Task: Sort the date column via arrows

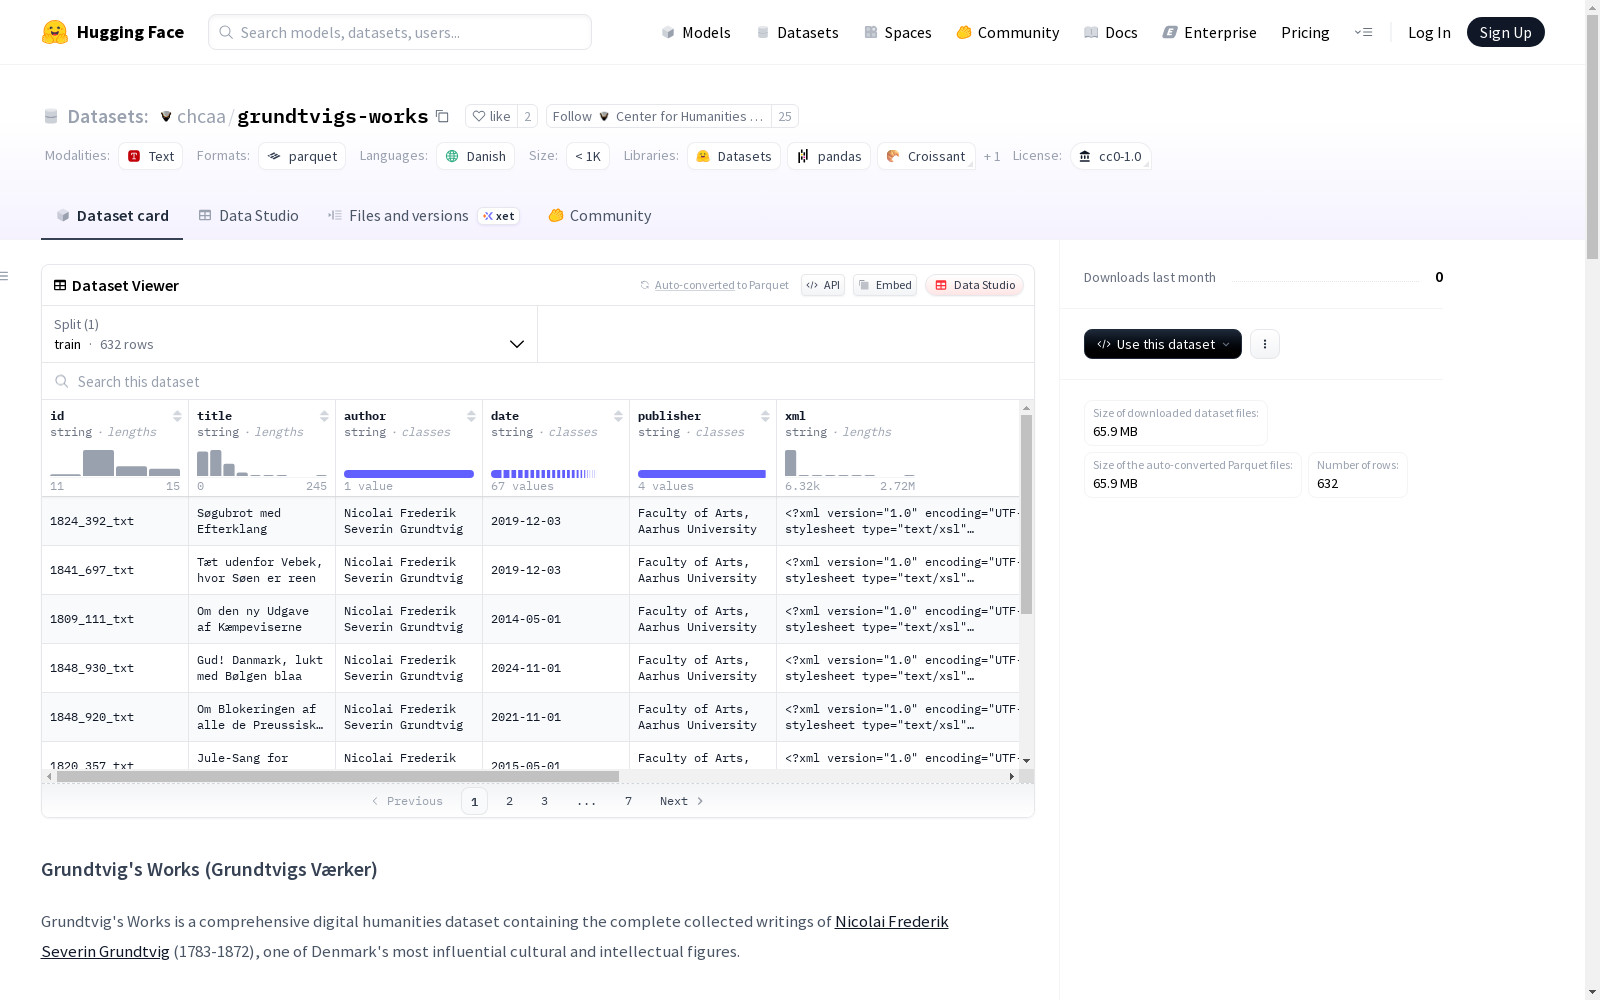Action: pyautogui.click(x=618, y=416)
